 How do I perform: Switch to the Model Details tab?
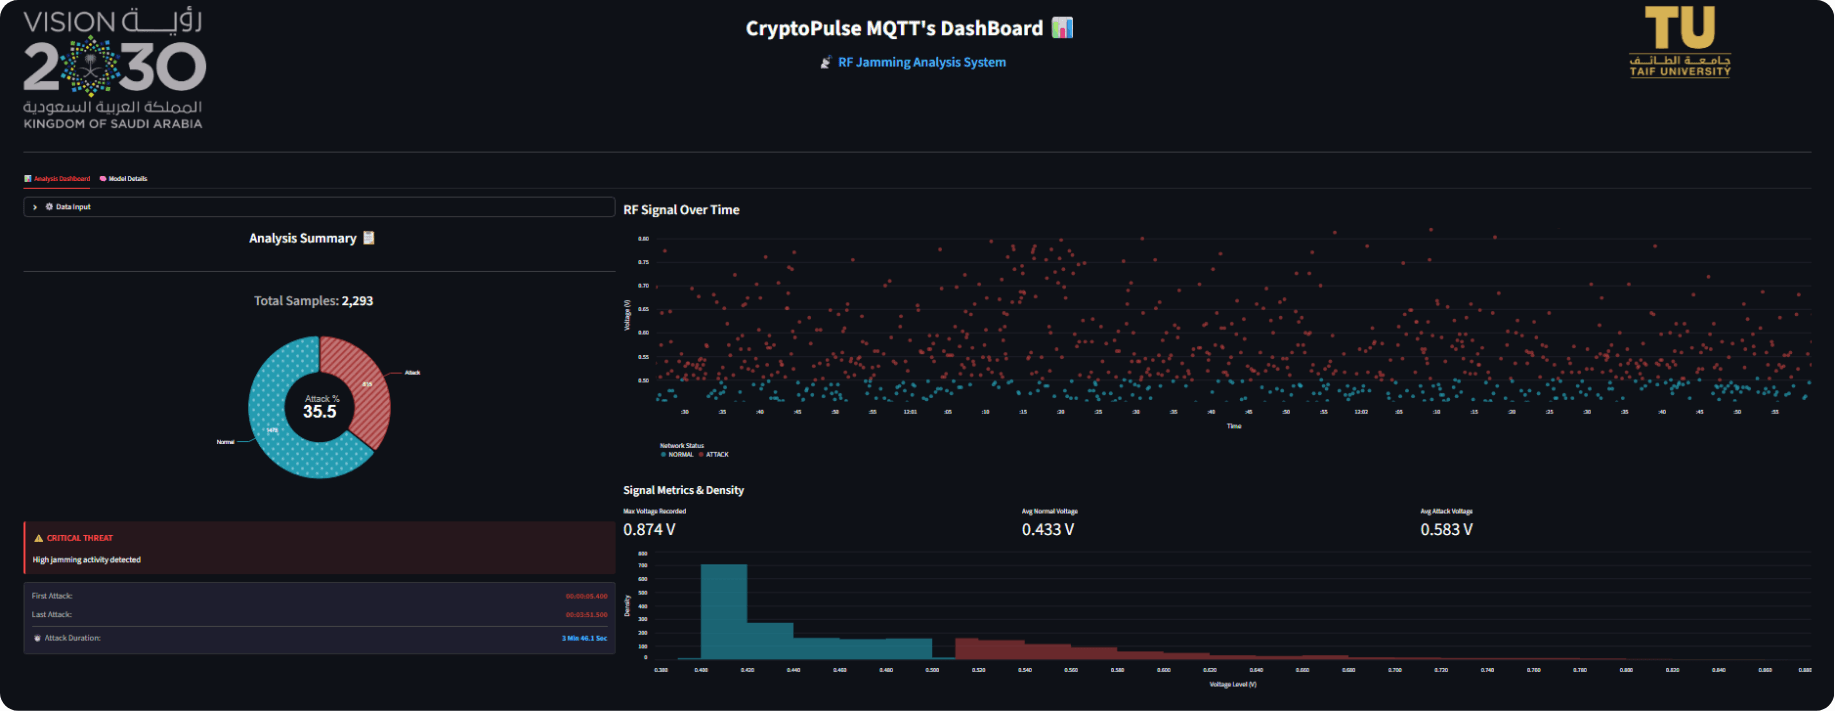coord(123,179)
